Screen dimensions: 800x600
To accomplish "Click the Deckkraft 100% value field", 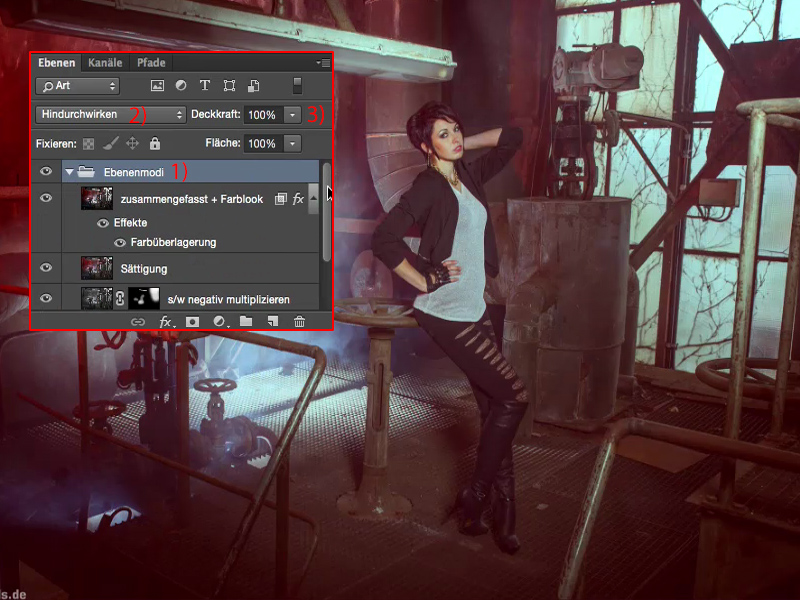I will (264, 115).
